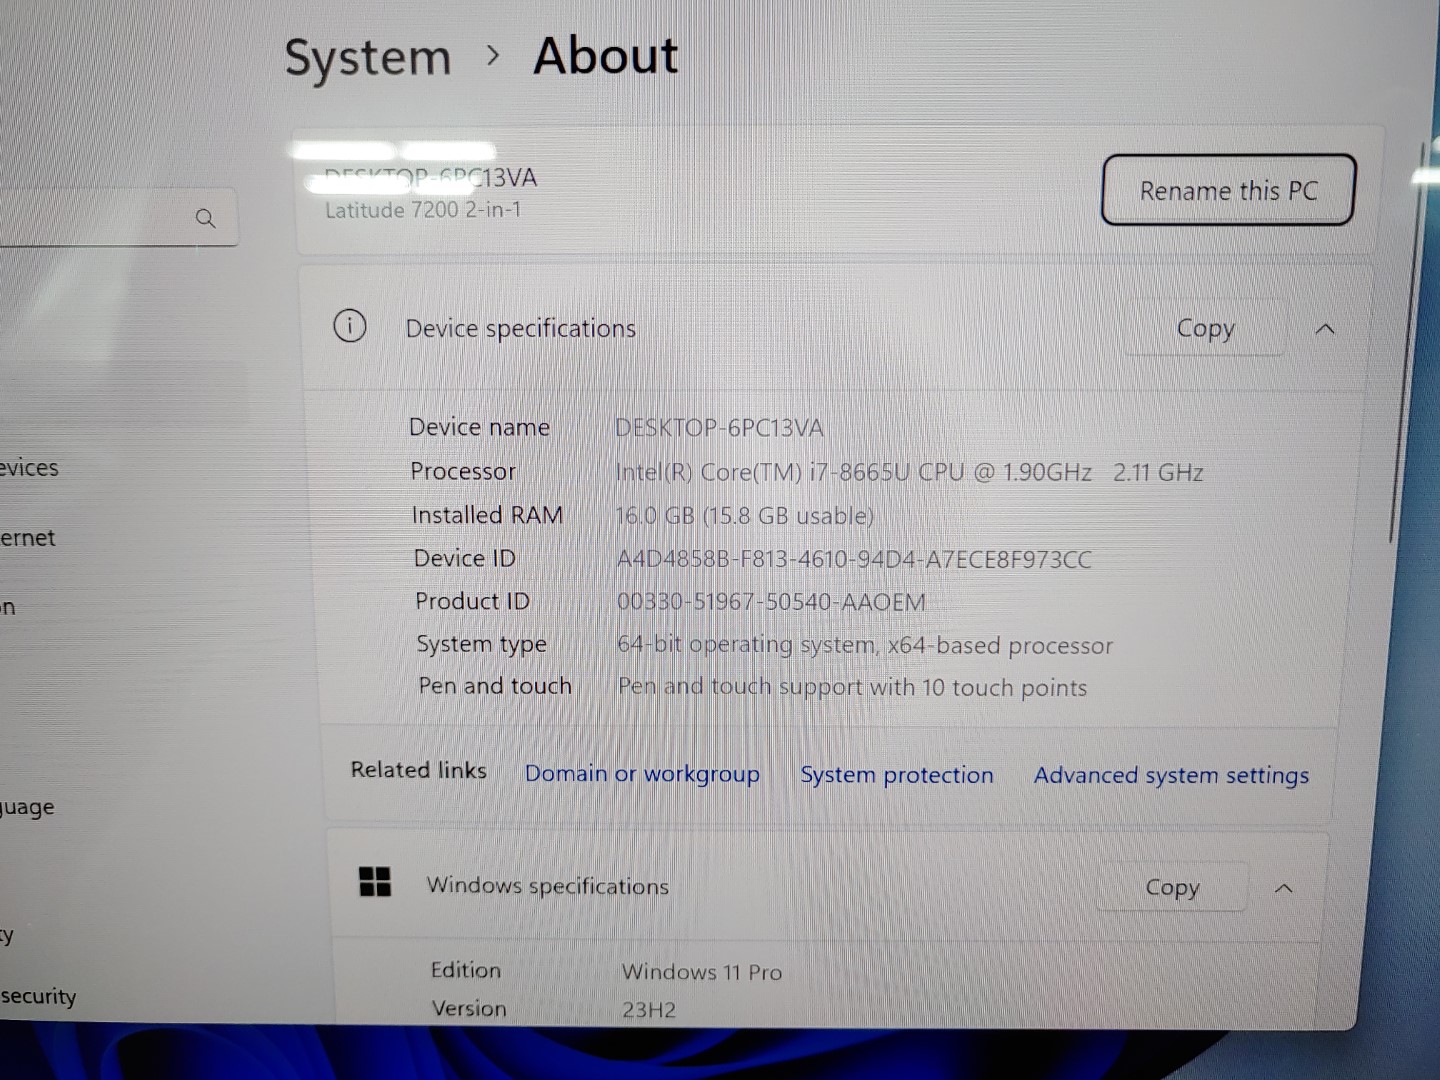
Task: Select the Installed RAM value 16.0 GB
Action: point(745,516)
